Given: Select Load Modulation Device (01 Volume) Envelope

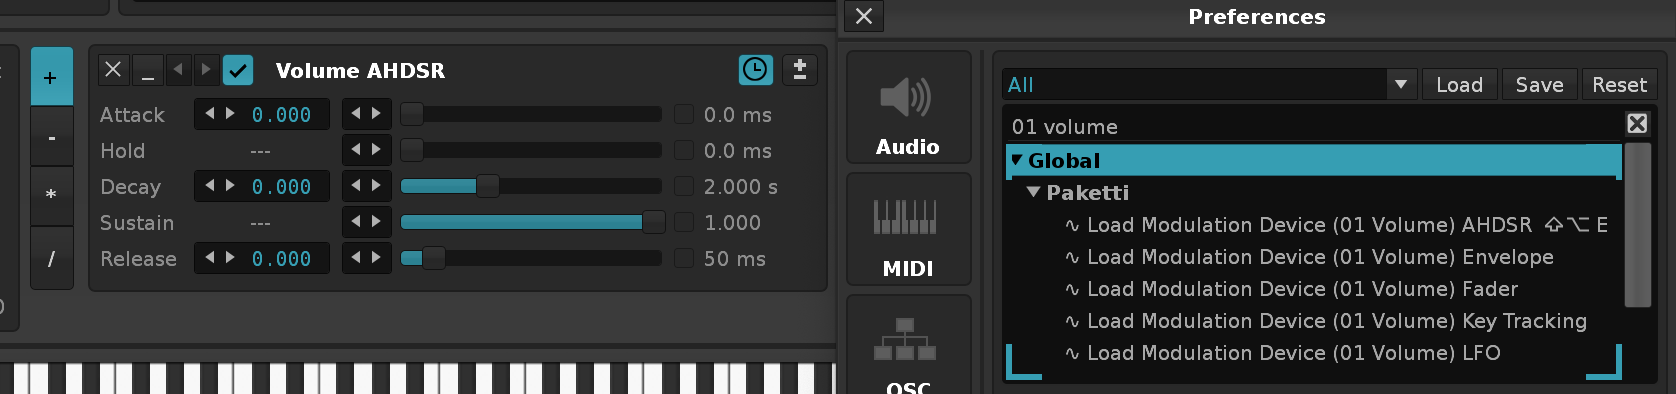Looking at the screenshot, I should click(1320, 257).
